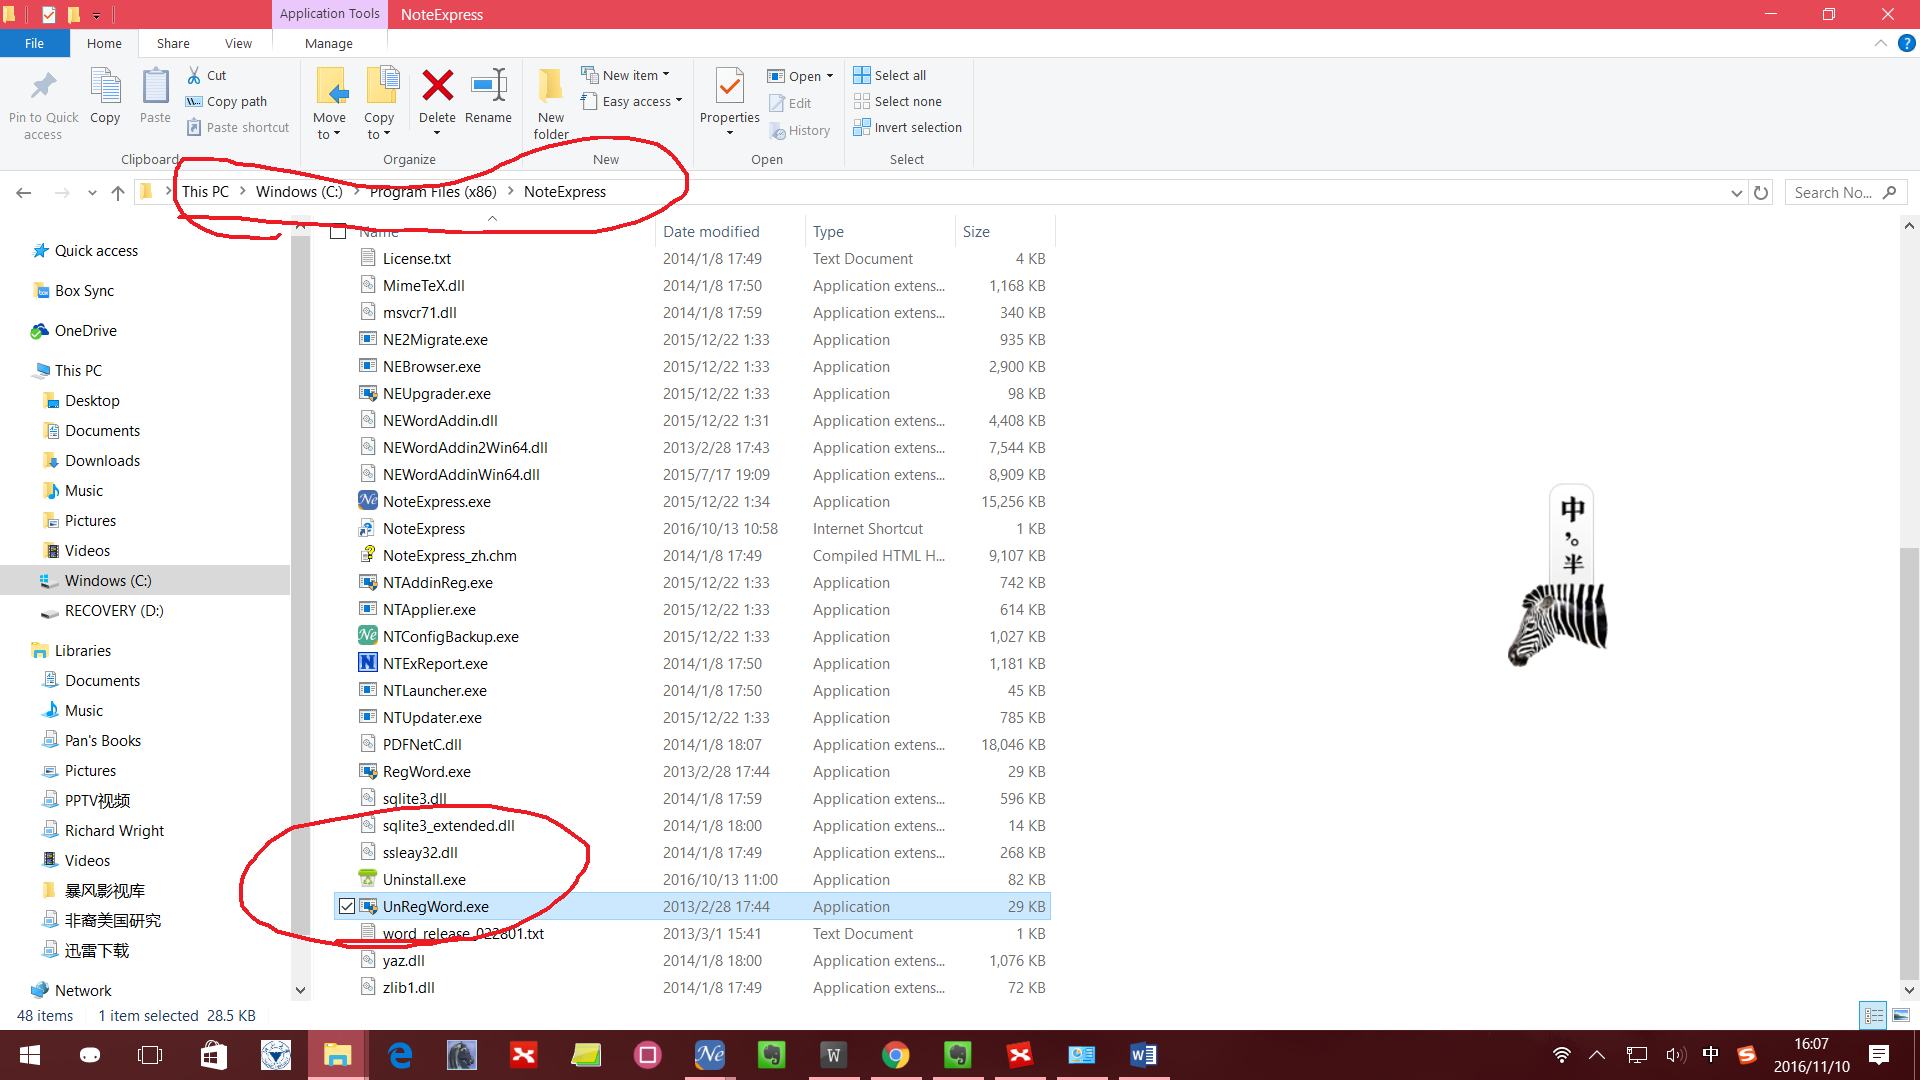Go up one folder level
Screen dimensions: 1920x1080
tap(118, 192)
